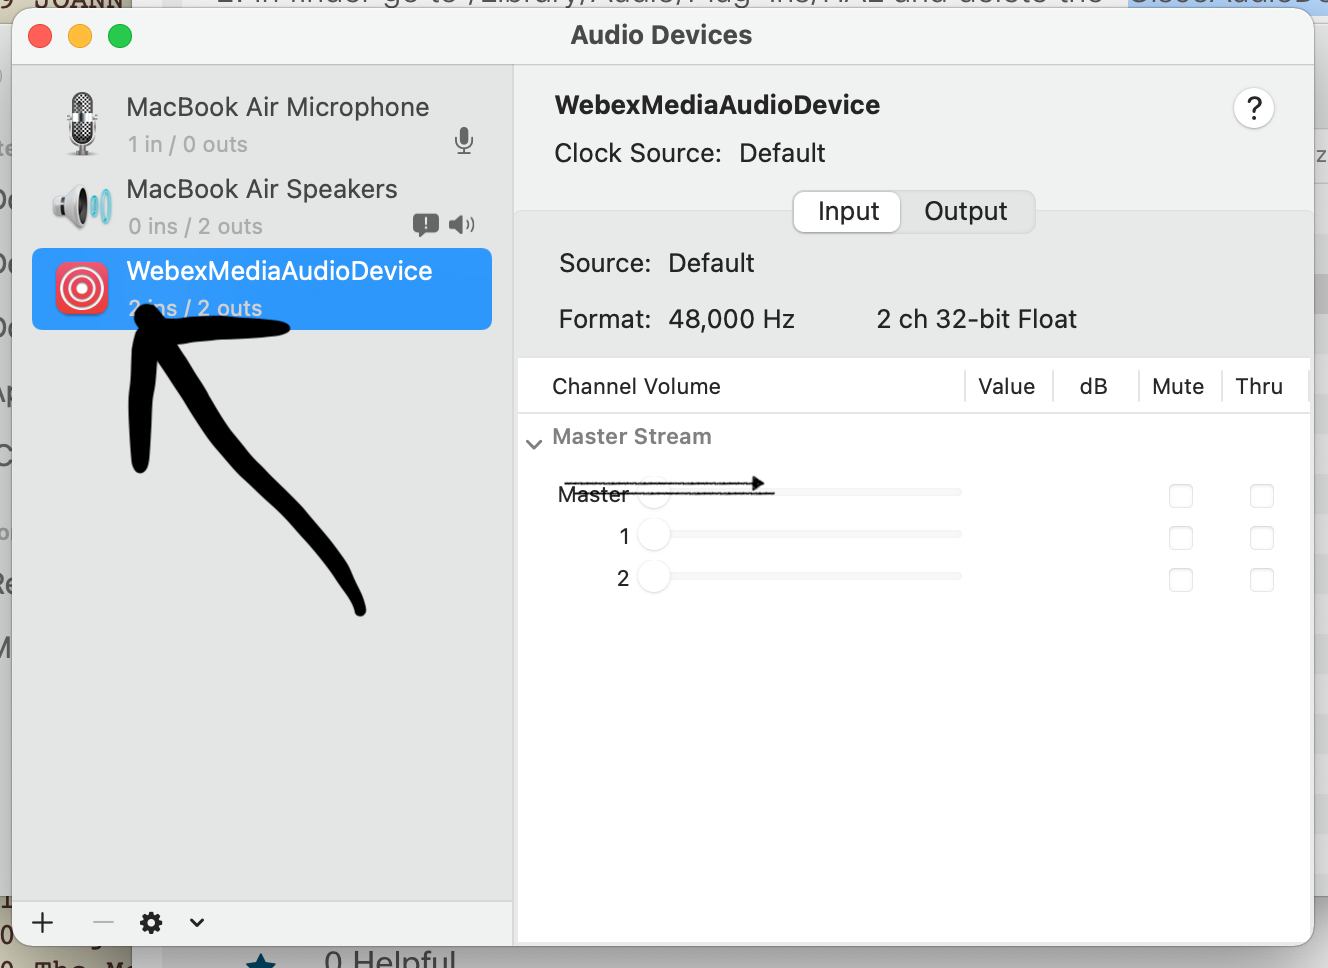Add a new device with the plus button

pyautogui.click(x=43, y=922)
